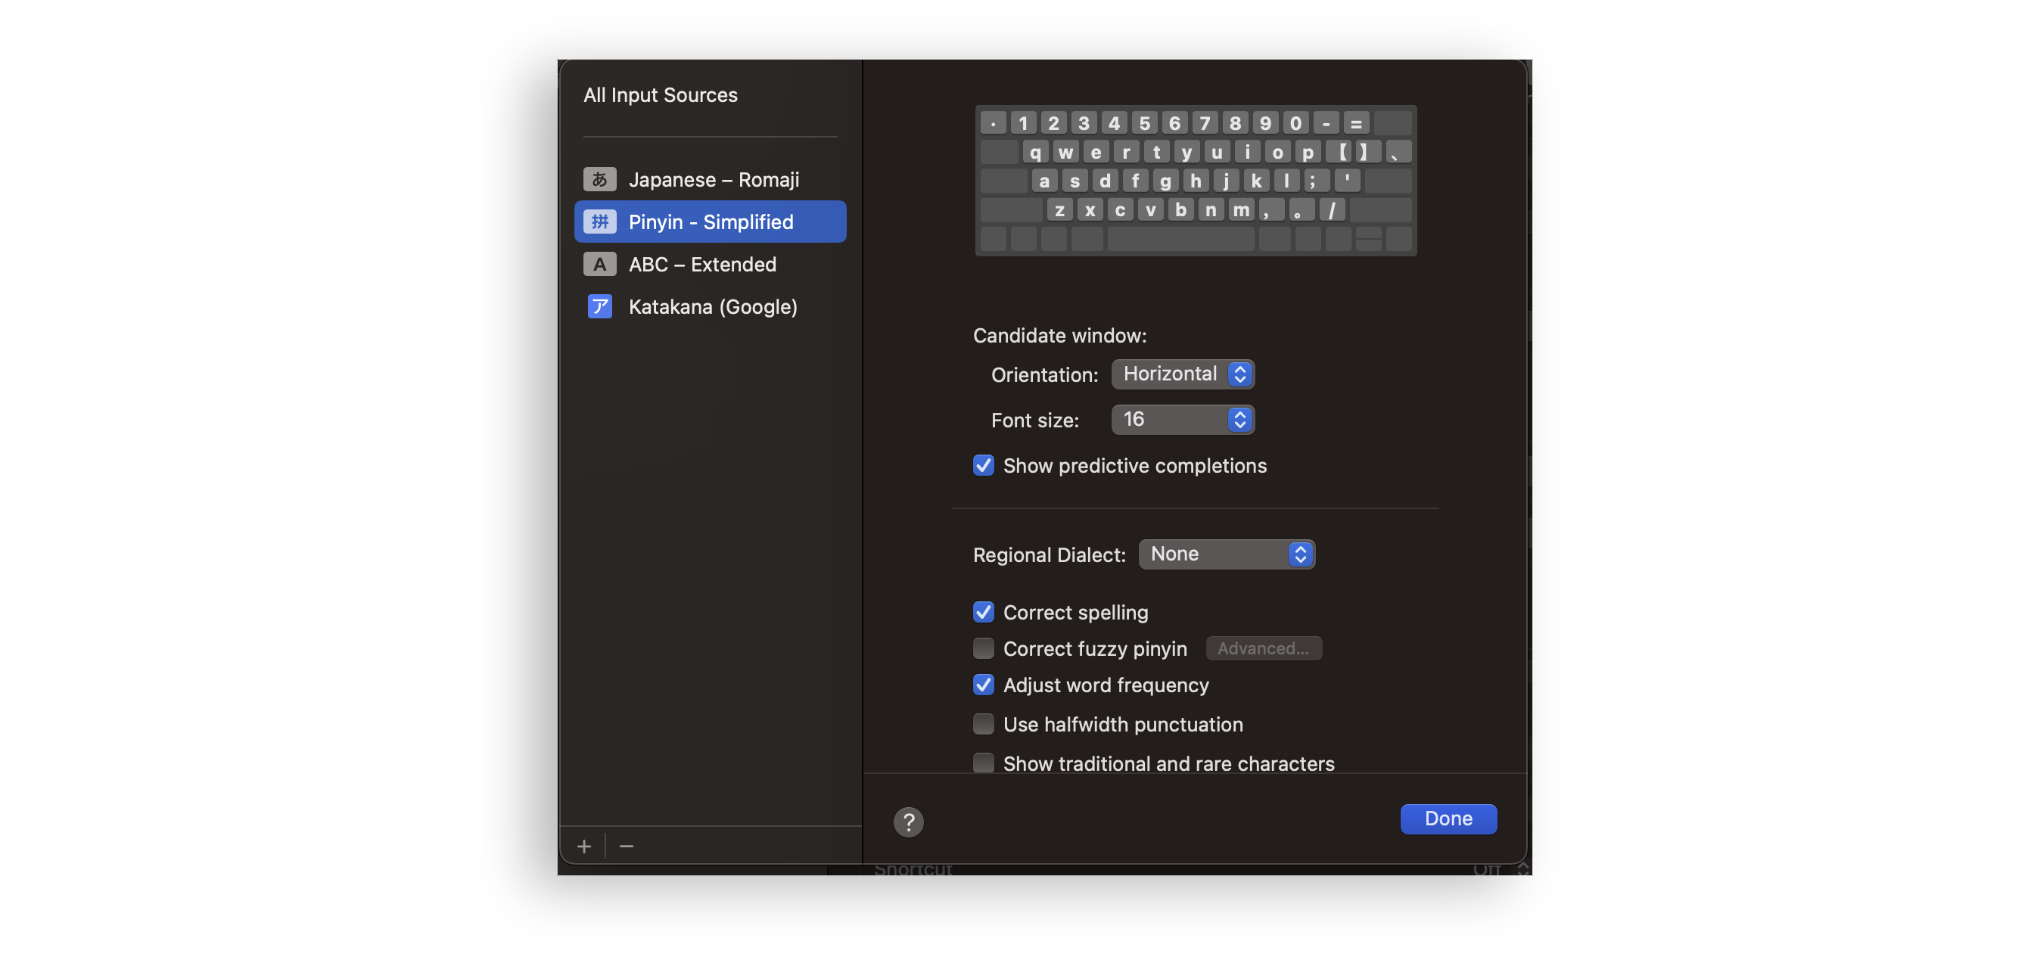Screen dimensions: 2028x958
Task: Click the spacebar on keyboard preview
Action: point(1181,239)
